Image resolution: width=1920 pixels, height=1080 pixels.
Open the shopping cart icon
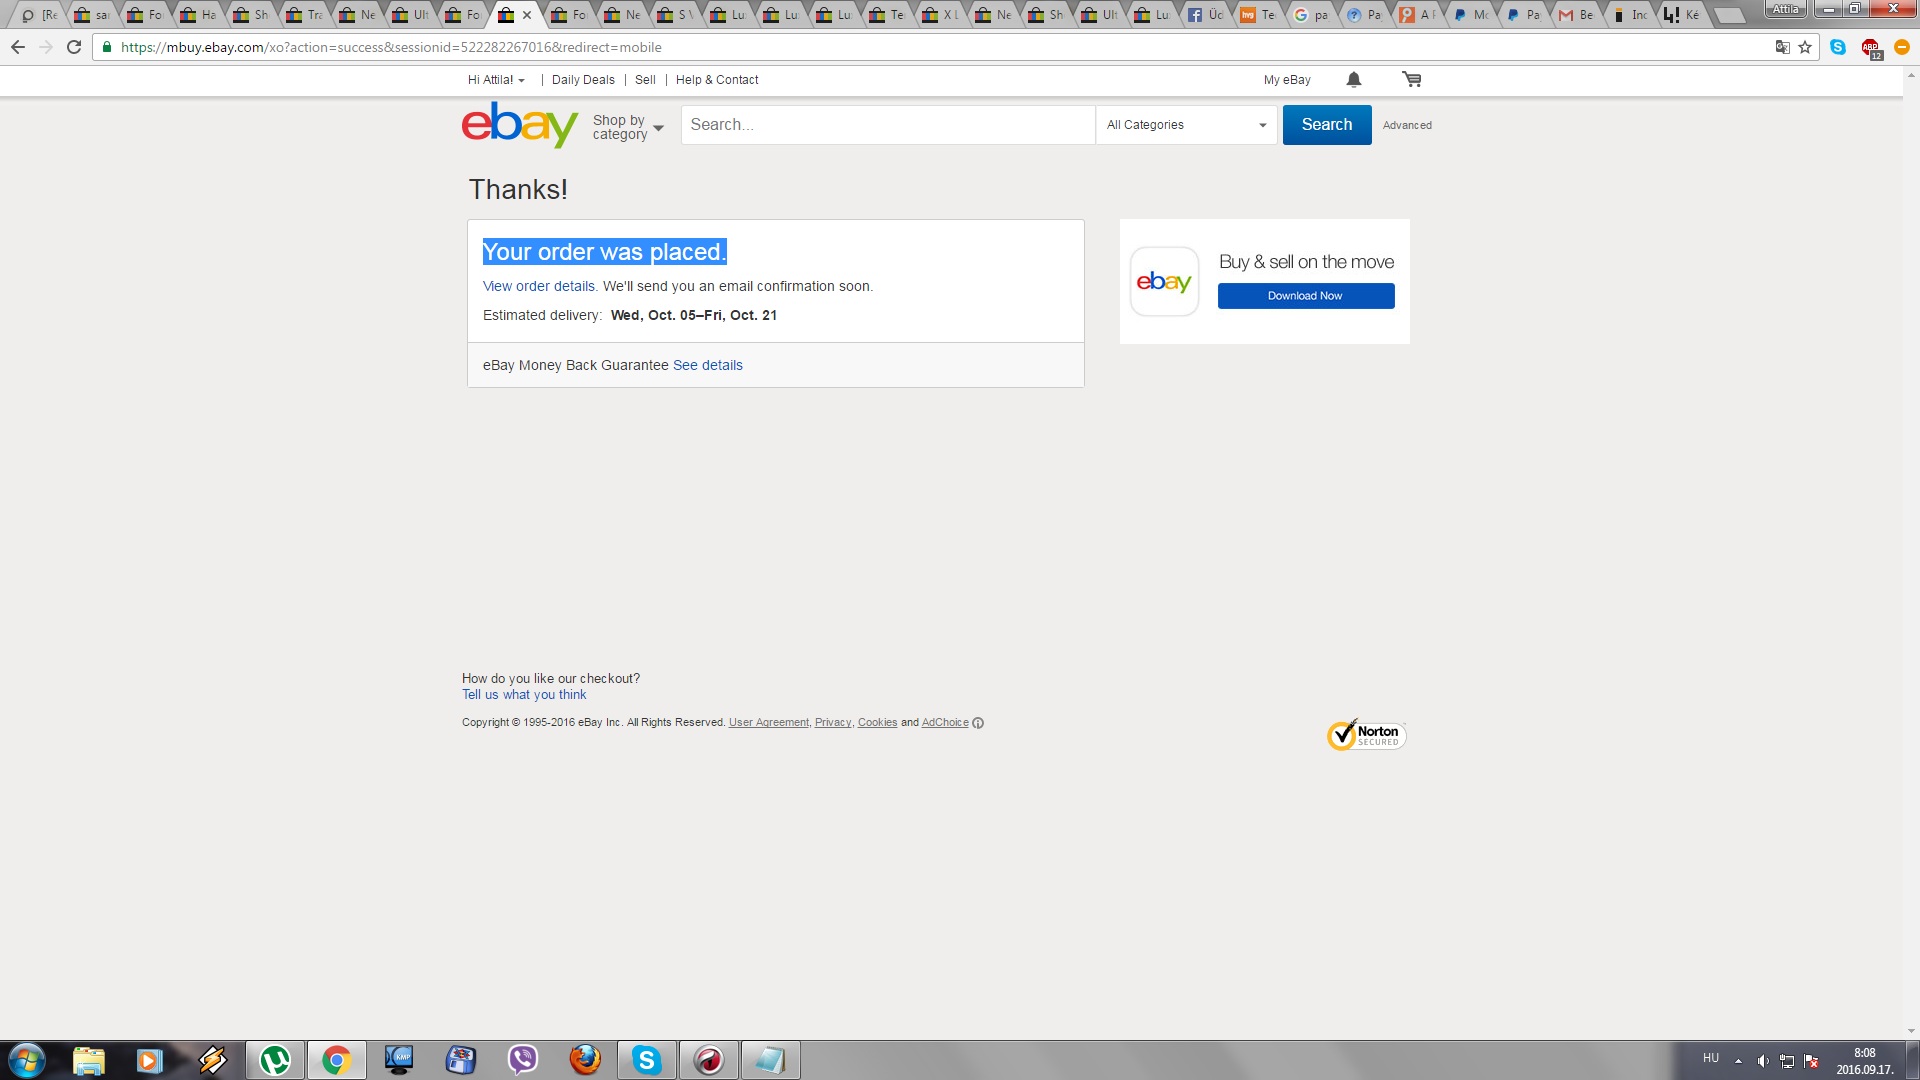(x=1412, y=80)
